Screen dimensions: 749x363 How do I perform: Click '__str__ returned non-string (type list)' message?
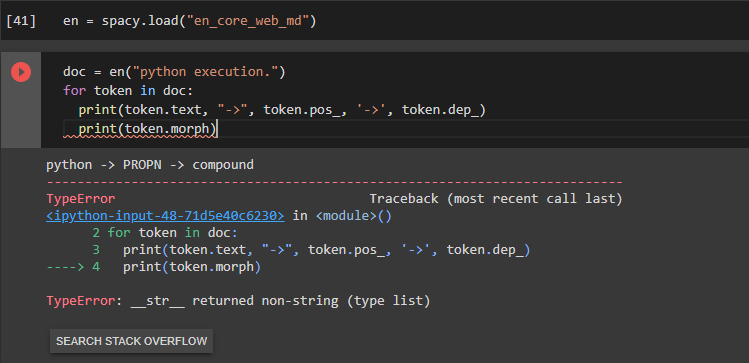click(280, 301)
